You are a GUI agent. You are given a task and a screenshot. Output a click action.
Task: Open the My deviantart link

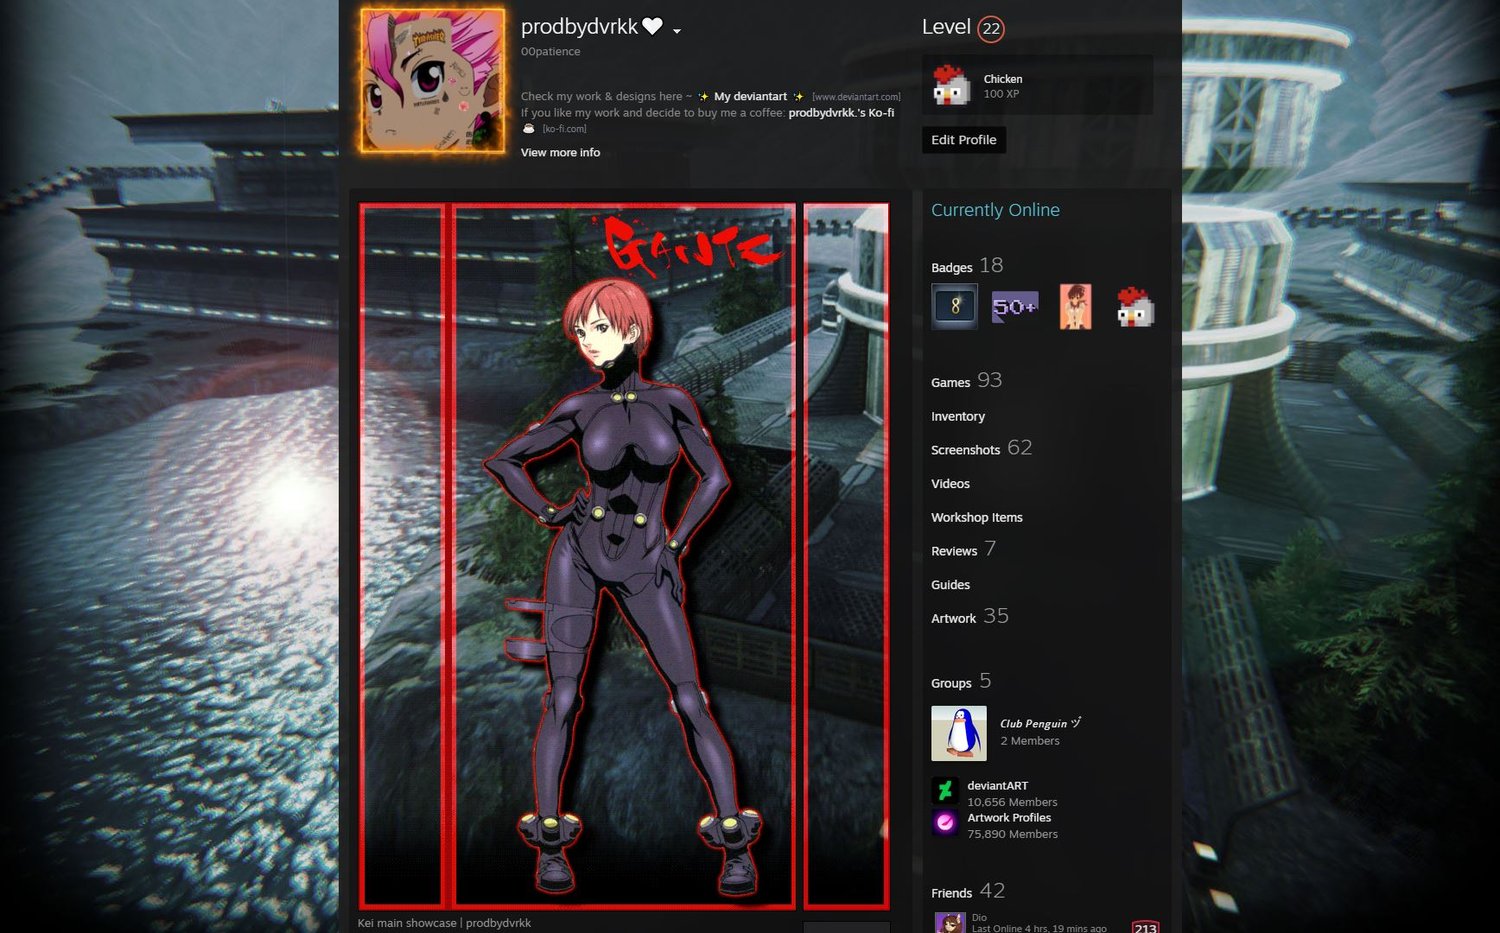click(x=750, y=96)
